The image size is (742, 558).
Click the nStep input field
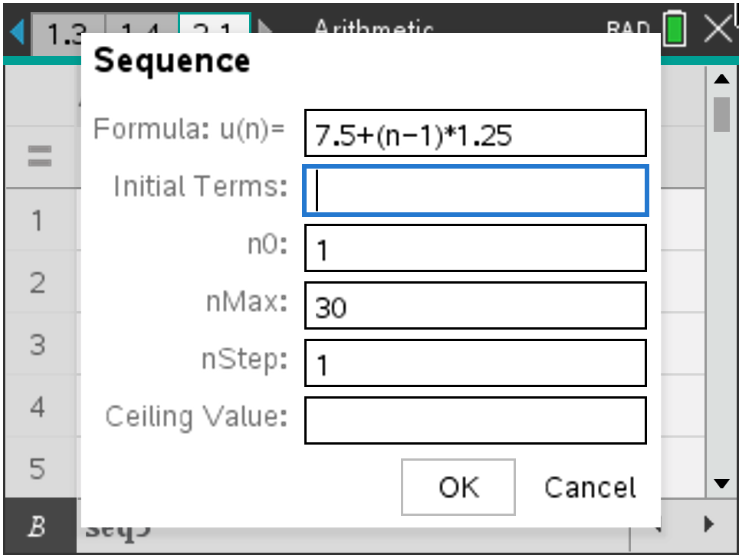(x=475, y=363)
